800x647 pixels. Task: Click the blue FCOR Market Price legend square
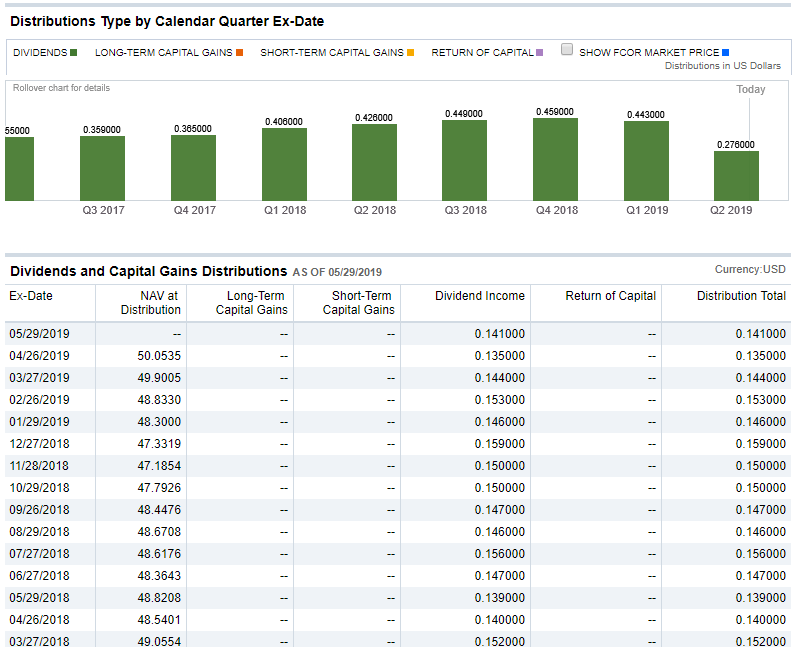[726, 53]
